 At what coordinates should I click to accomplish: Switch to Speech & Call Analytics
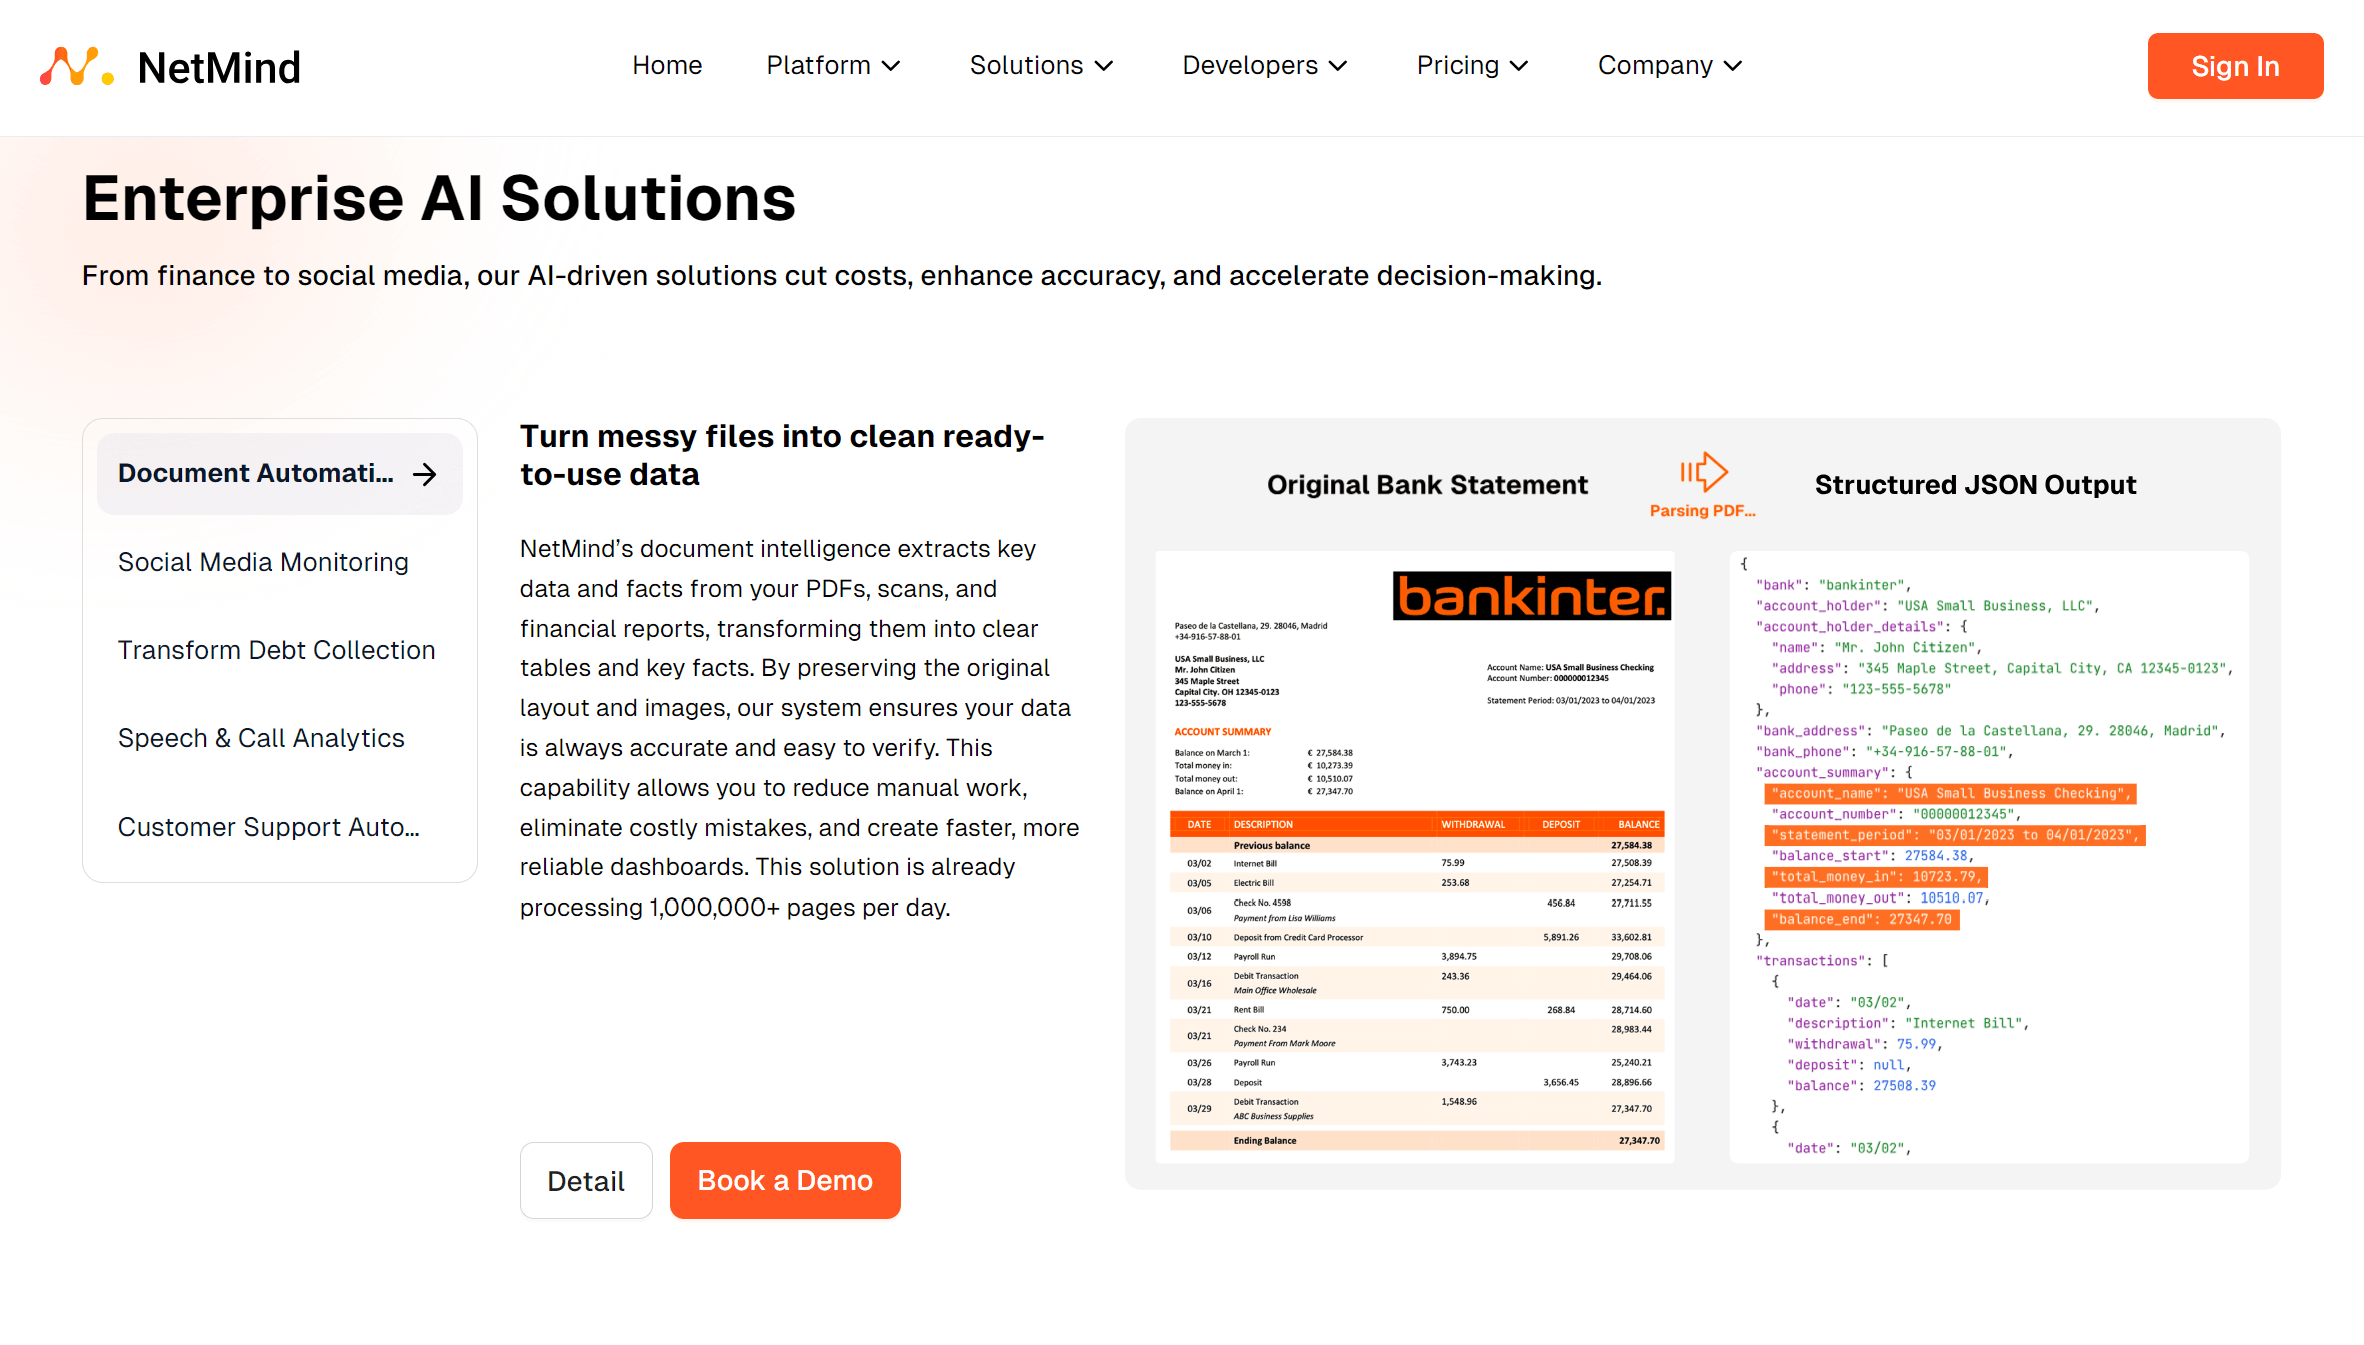pos(261,738)
